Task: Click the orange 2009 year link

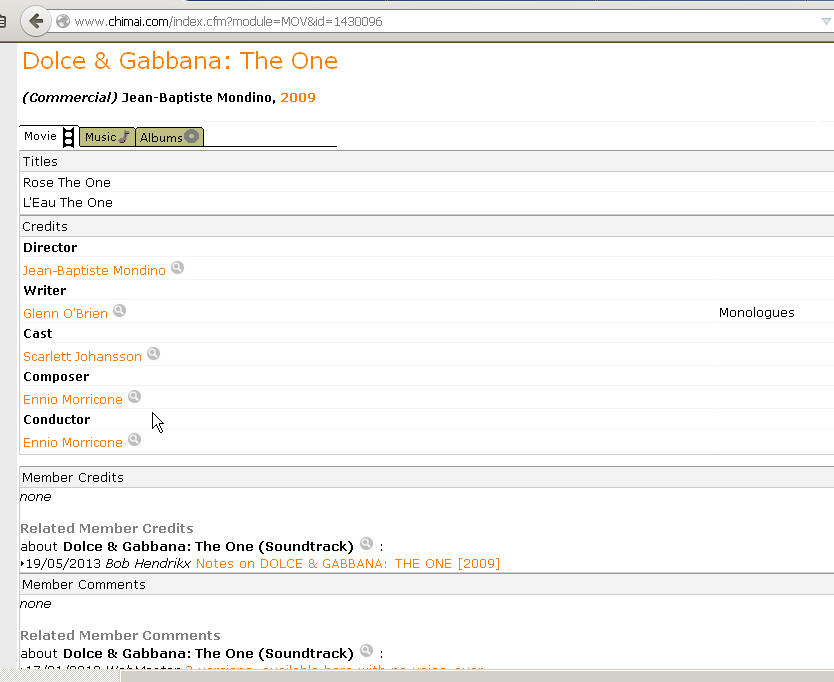Action: click(298, 97)
